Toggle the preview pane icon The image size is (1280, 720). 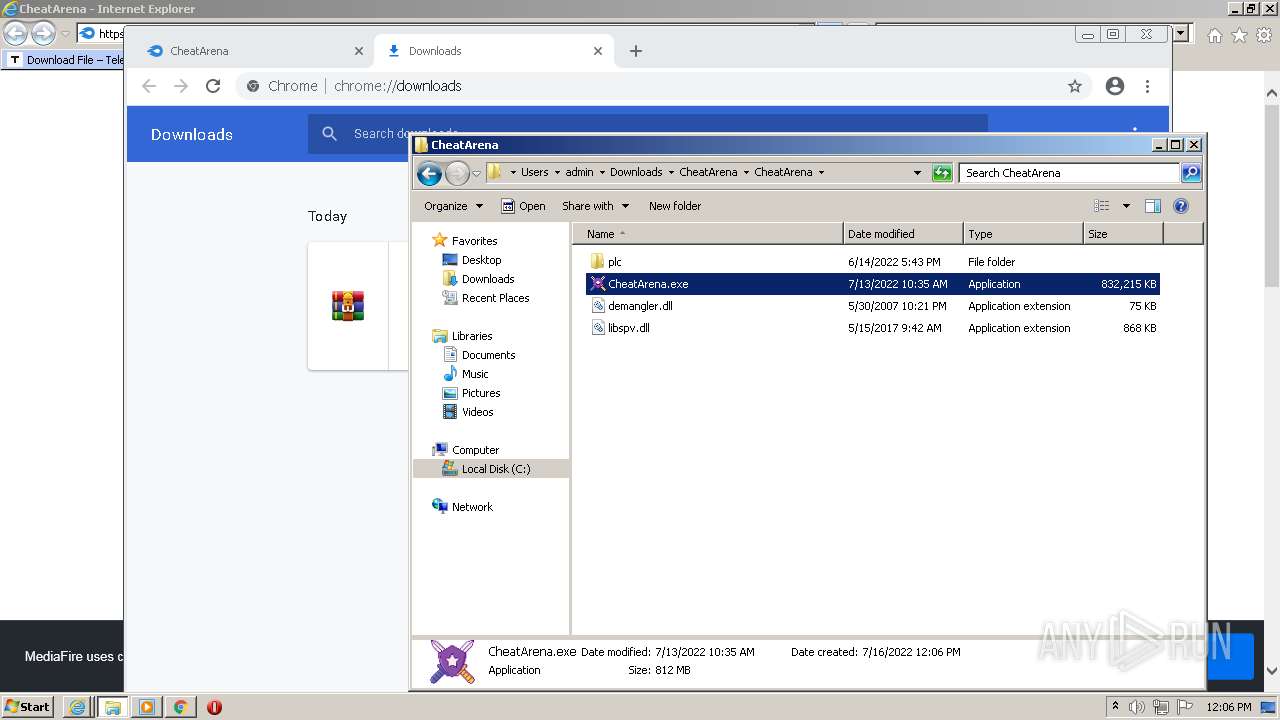(1152, 206)
